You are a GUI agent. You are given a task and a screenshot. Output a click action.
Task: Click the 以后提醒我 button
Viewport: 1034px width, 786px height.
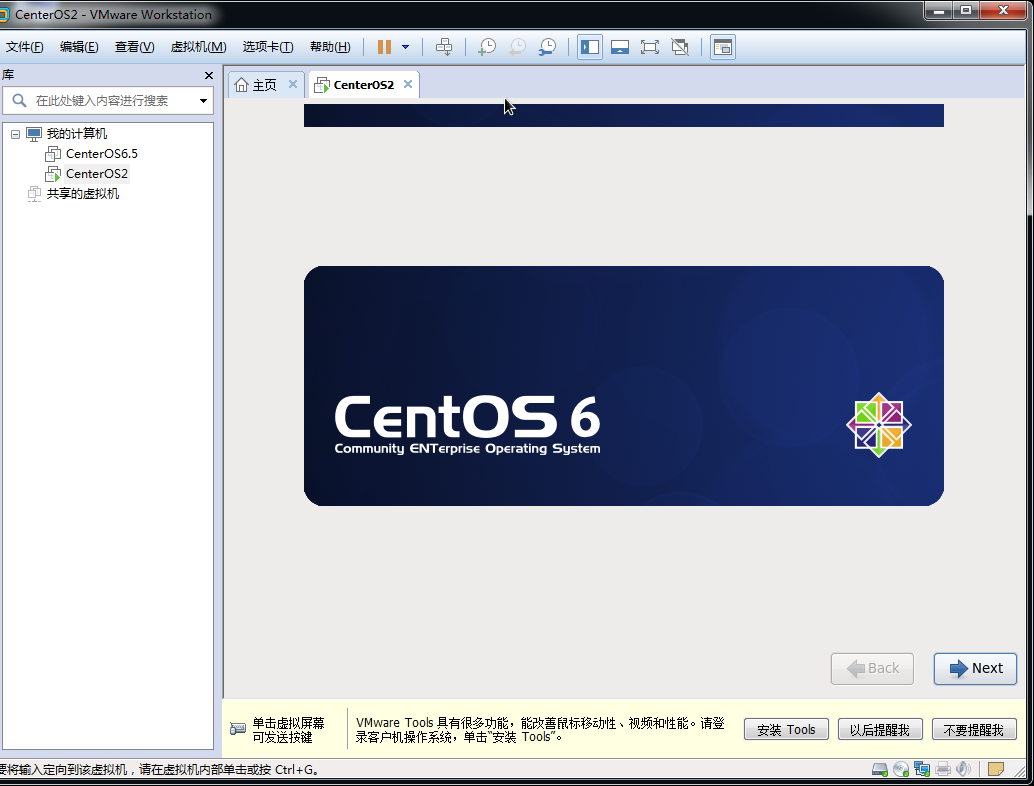(x=880, y=729)
